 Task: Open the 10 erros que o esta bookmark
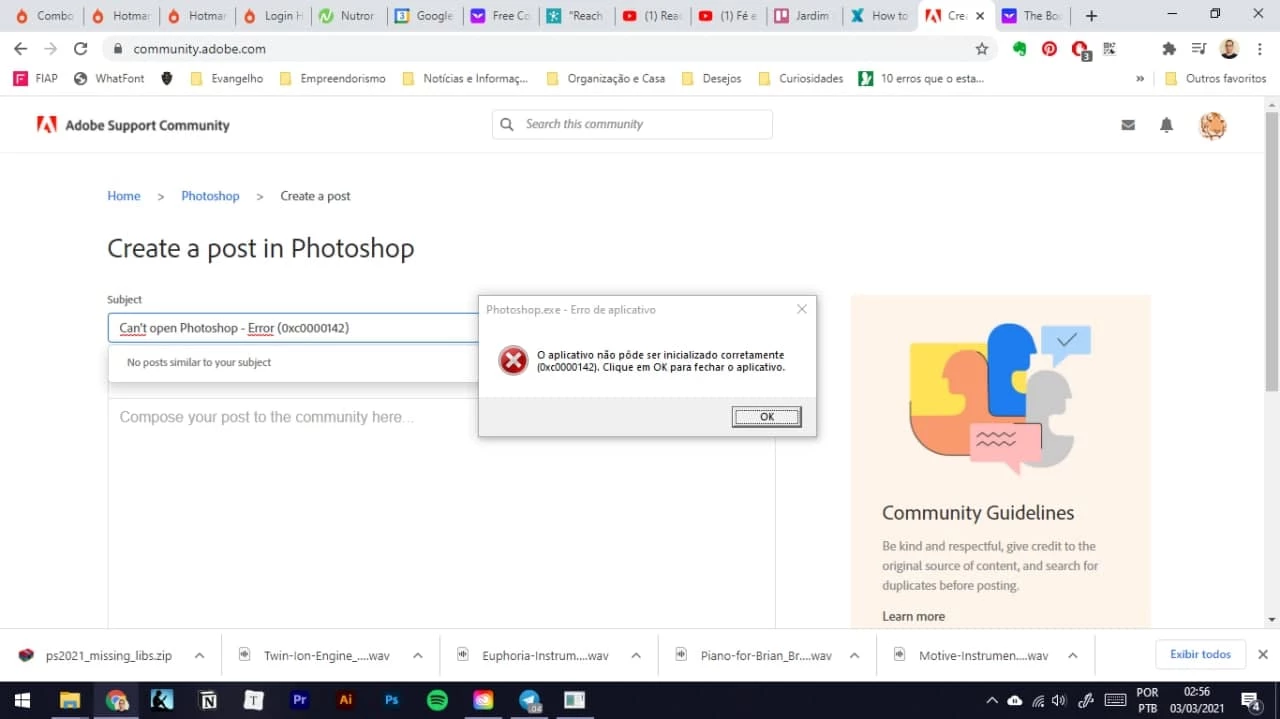[x=922, y=78]
